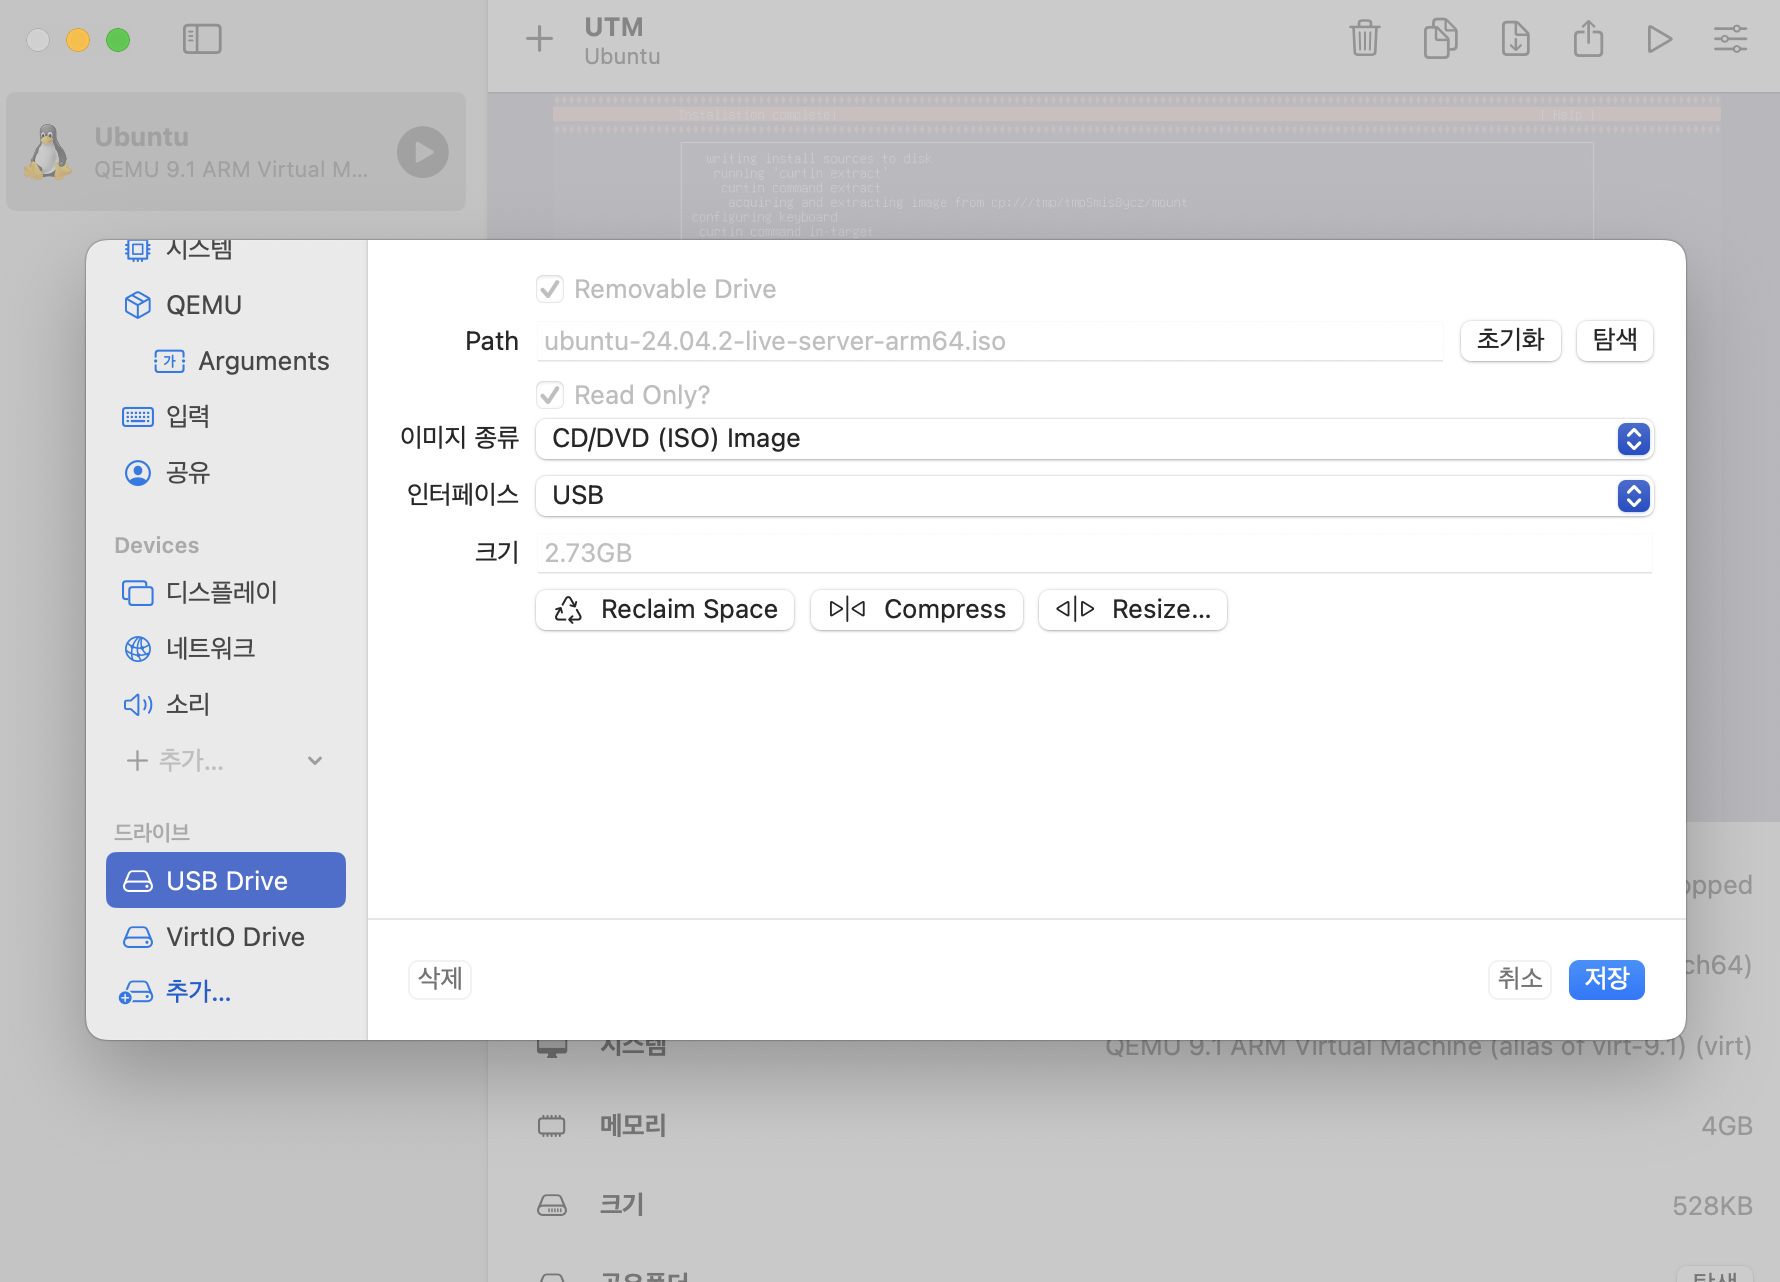Click the Compress button
This screenshot has height=1282, width=1780.
click(x=917, y=610)
